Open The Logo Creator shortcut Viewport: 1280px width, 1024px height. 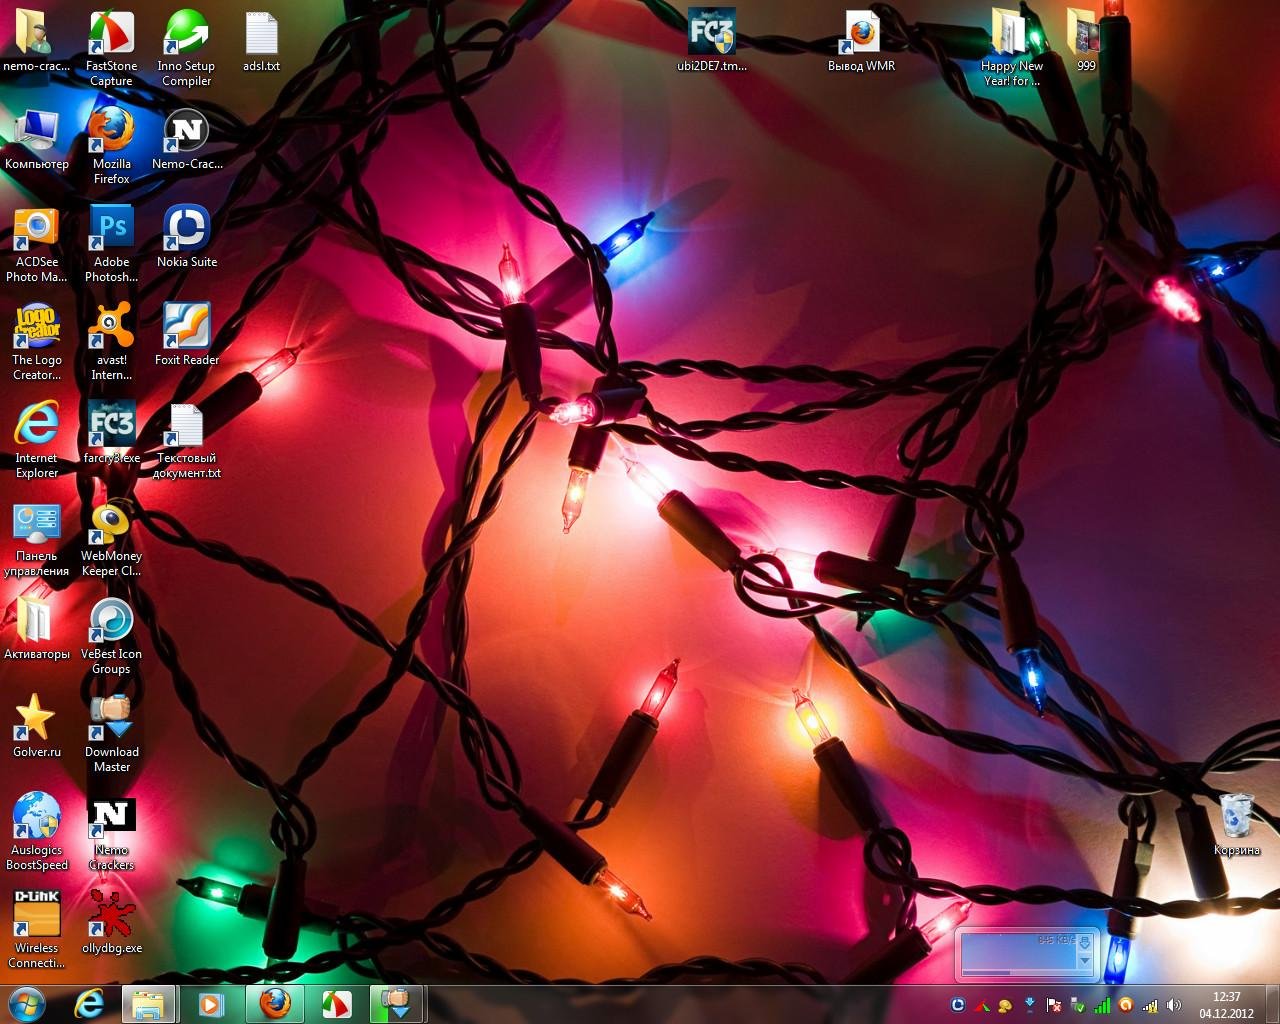(37, 343)
